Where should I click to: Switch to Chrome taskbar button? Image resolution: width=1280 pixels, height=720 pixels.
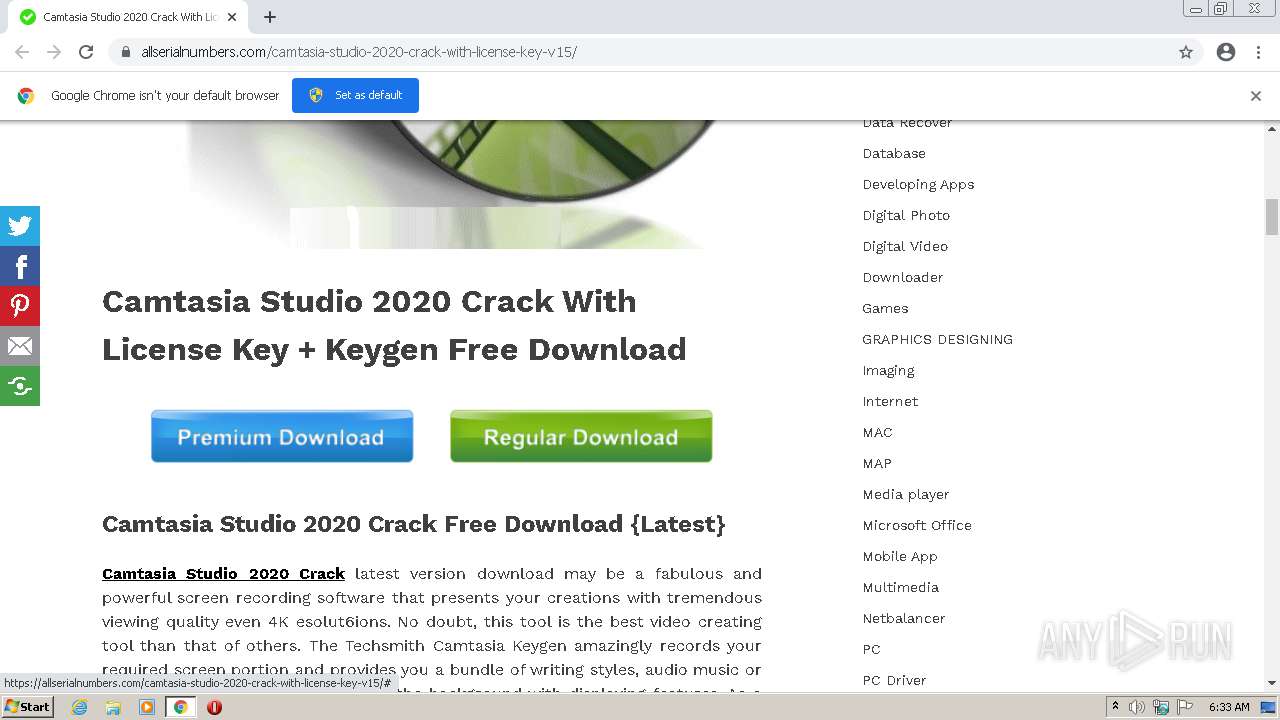181,707
